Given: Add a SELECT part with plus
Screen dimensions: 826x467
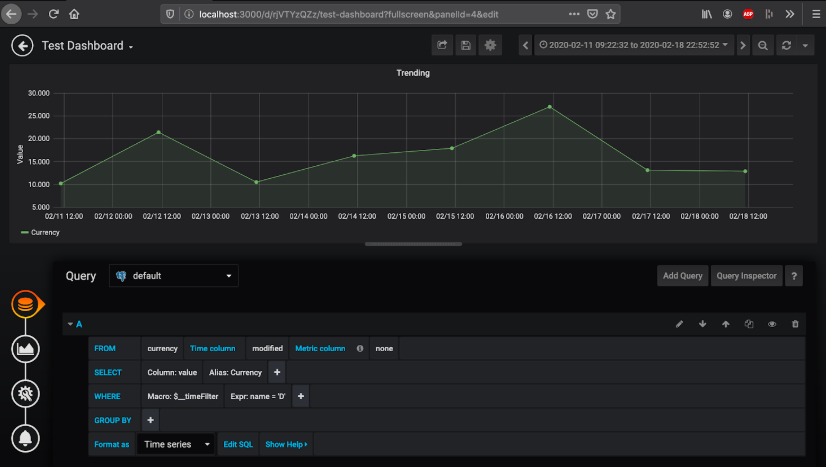Looking at the screenshot, I should tap(277, 372).
